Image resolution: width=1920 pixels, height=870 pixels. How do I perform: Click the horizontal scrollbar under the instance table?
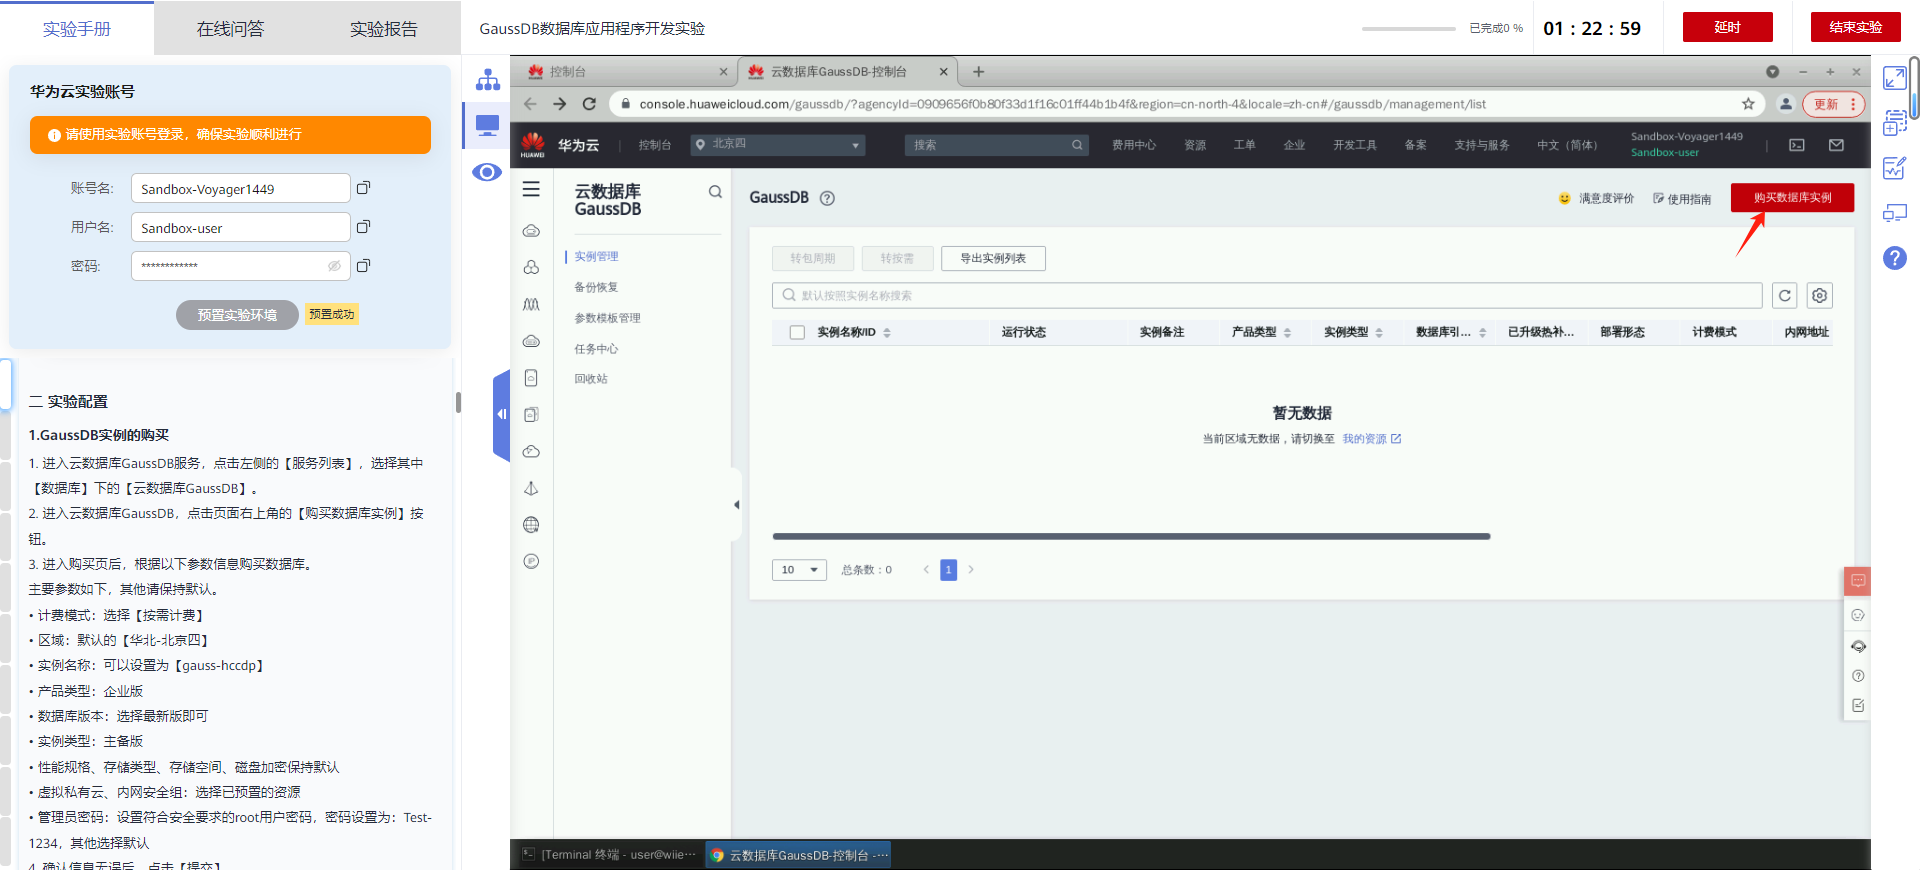click(1131, 537)
